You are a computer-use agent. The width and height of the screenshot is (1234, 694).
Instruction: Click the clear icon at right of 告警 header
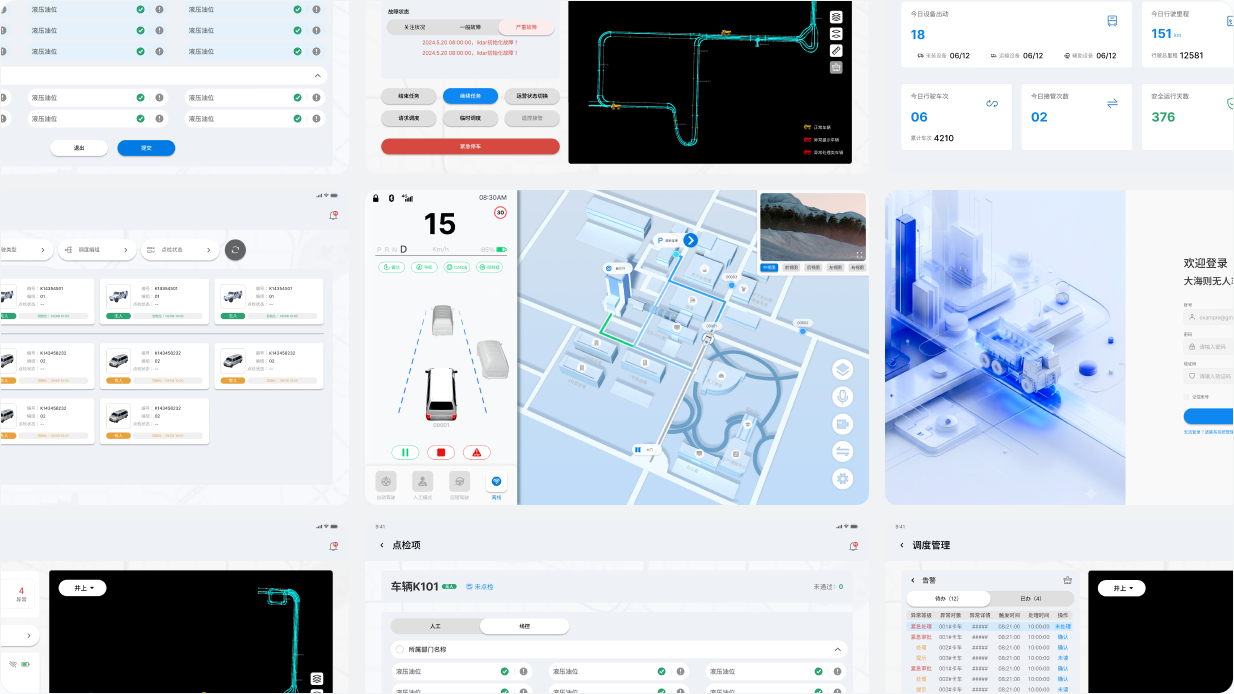1067,580
